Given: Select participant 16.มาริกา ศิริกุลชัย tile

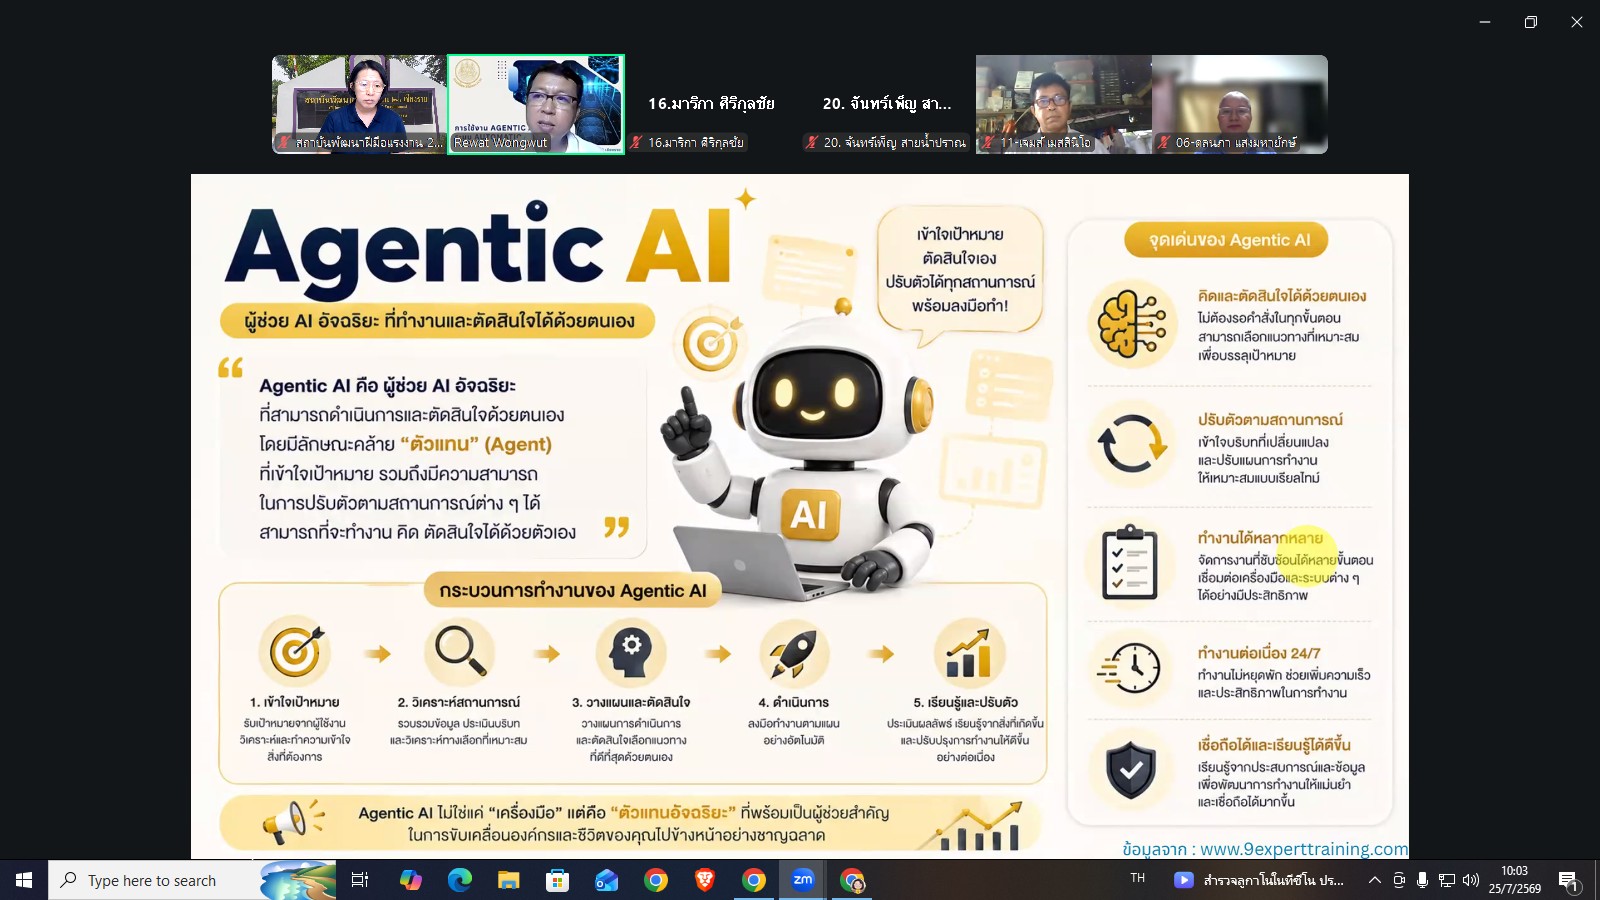Looking at the screenshot, I should pos(712,104).
